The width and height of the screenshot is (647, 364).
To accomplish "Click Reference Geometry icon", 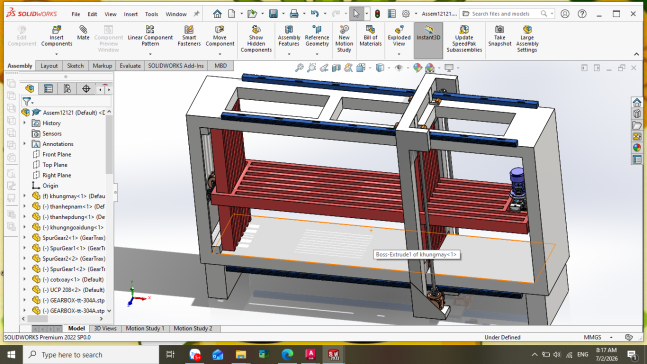I will (x=317, y=36).
